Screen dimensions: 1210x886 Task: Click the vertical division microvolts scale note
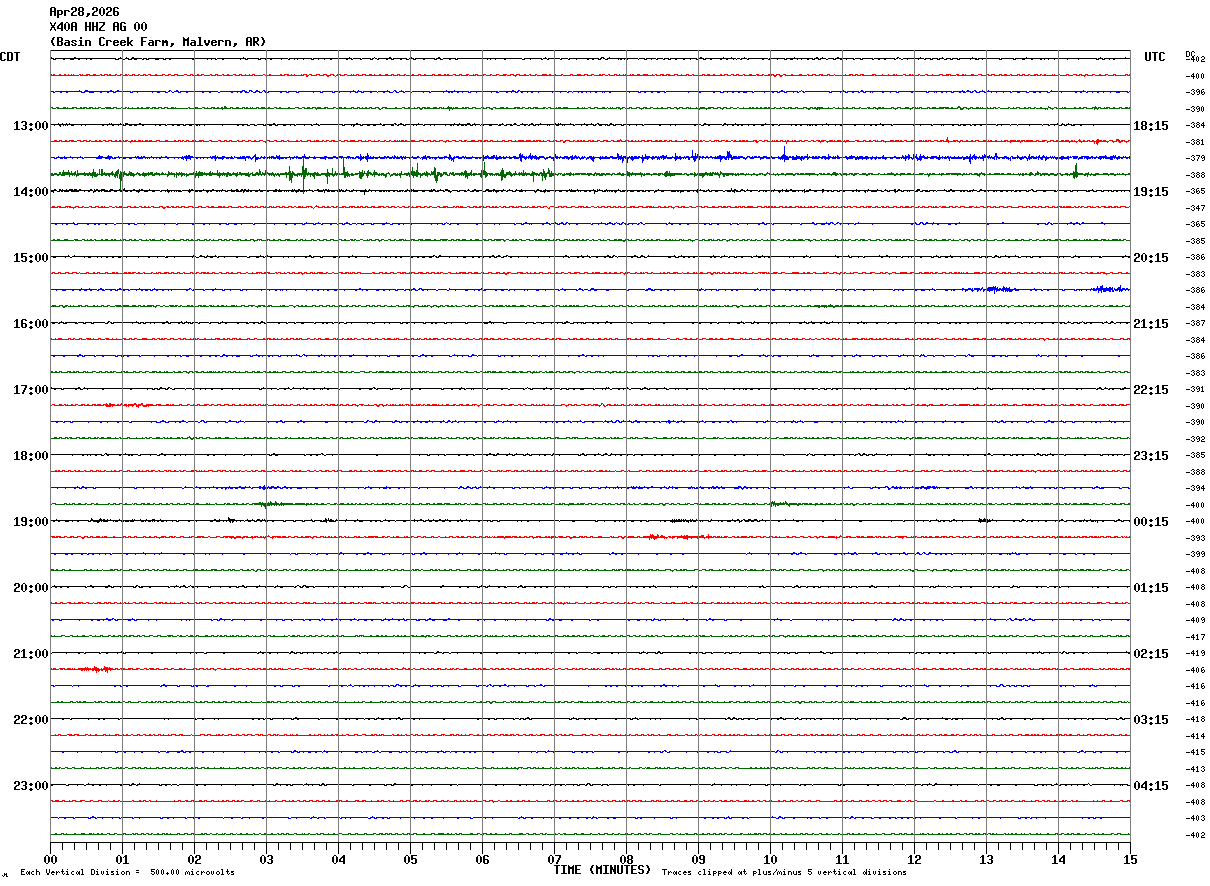click(127, 873)
